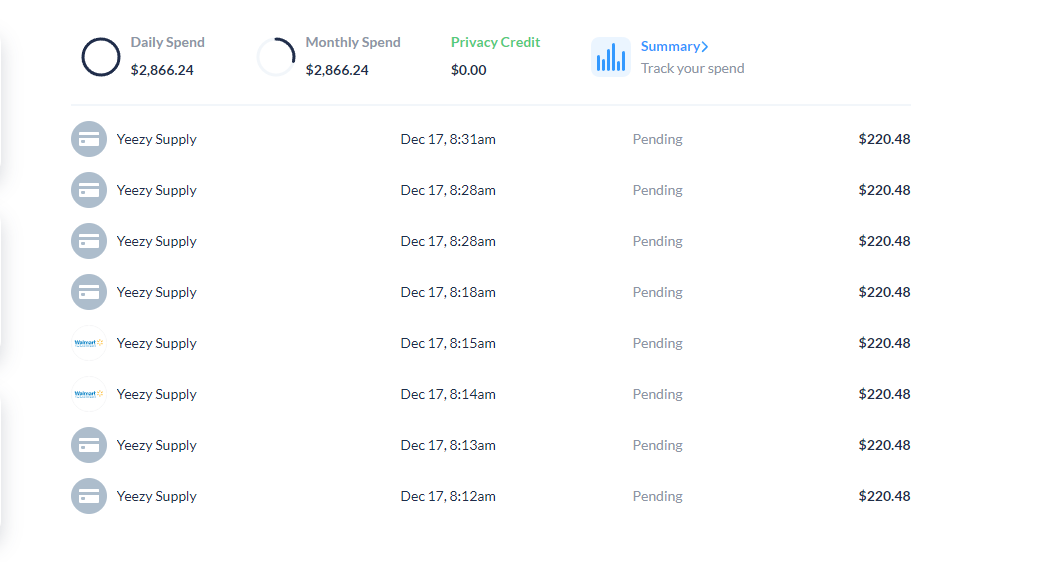Click the card icon for the 8:18am transaction
Image resolution: width=1039 pixels, height=562 pixels.
tap(89, 292)
